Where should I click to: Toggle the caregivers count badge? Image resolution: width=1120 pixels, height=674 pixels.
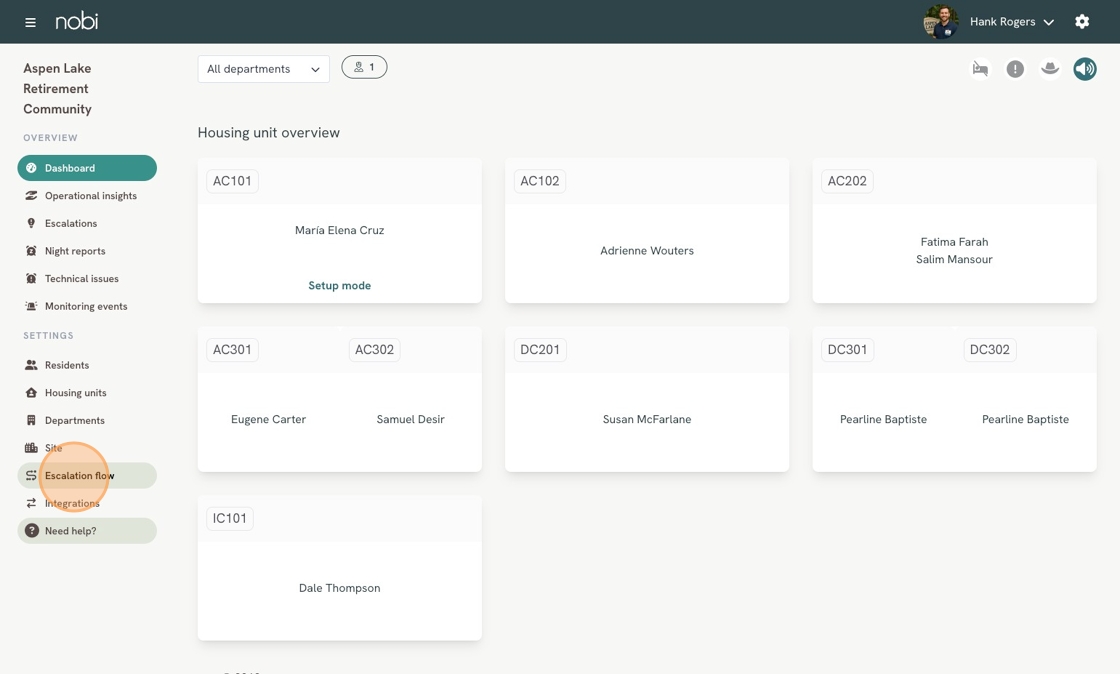(x=364, y=67)
